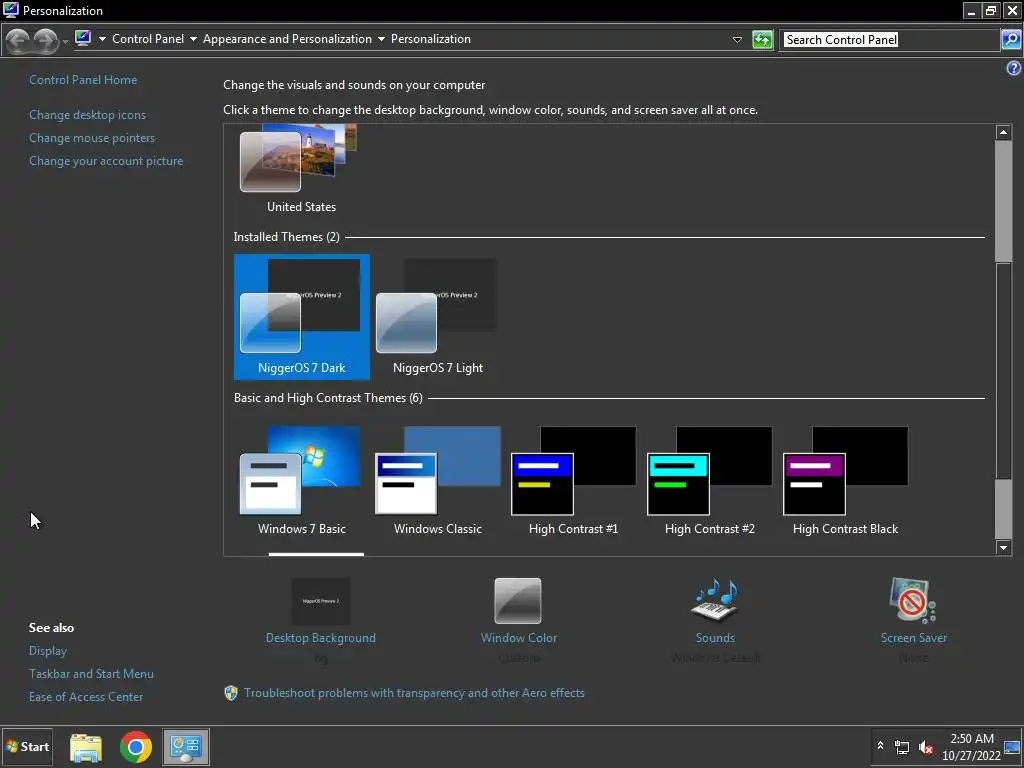Image resolution: width=1024 pixels, height=768 pixels.
Task: Click the theme list scroll down arrow
Action: 1003,548
